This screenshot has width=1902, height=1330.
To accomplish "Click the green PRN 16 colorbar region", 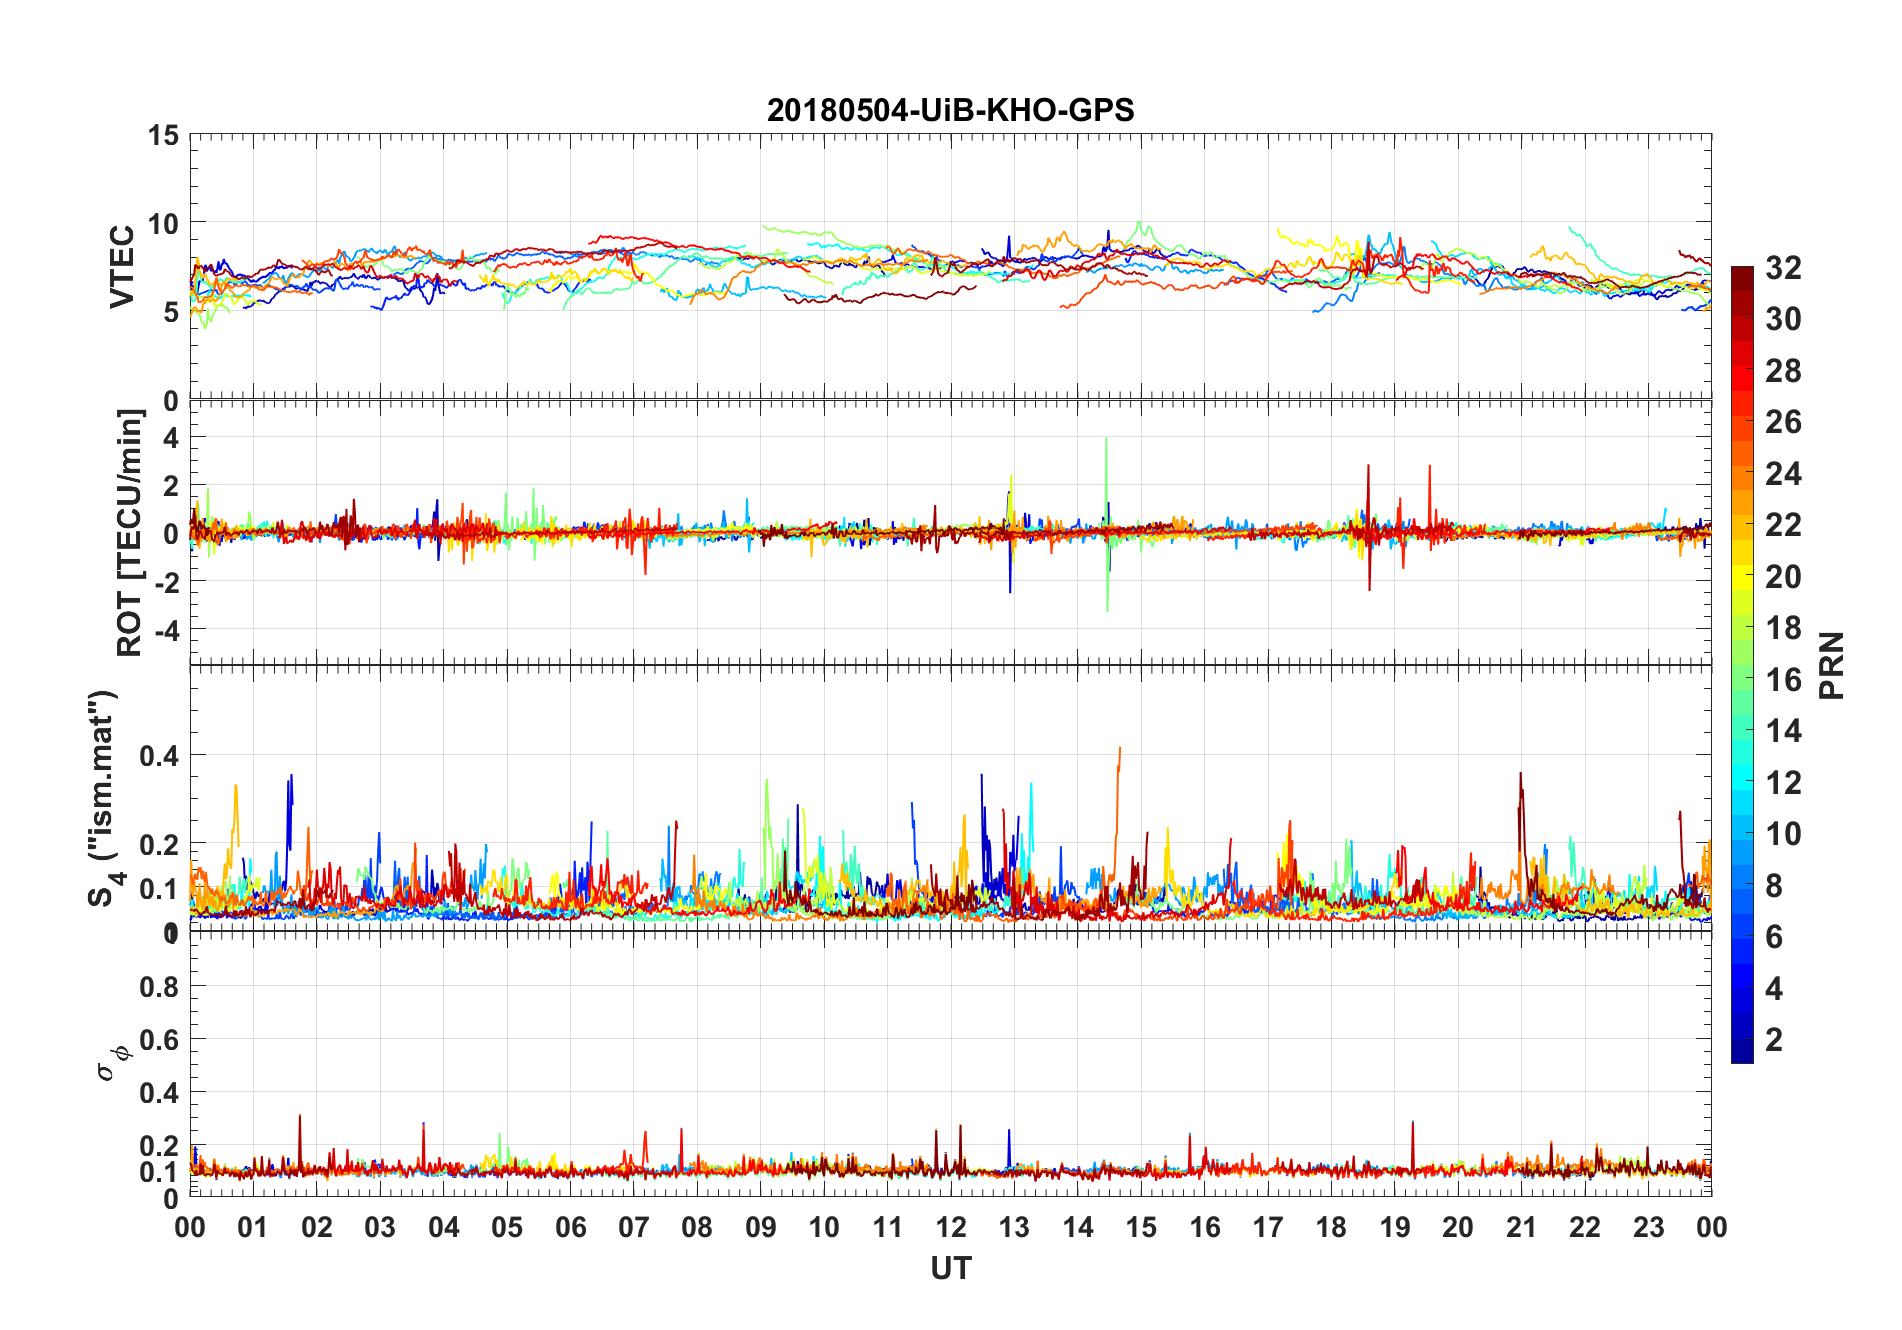I will (1742, 680).
